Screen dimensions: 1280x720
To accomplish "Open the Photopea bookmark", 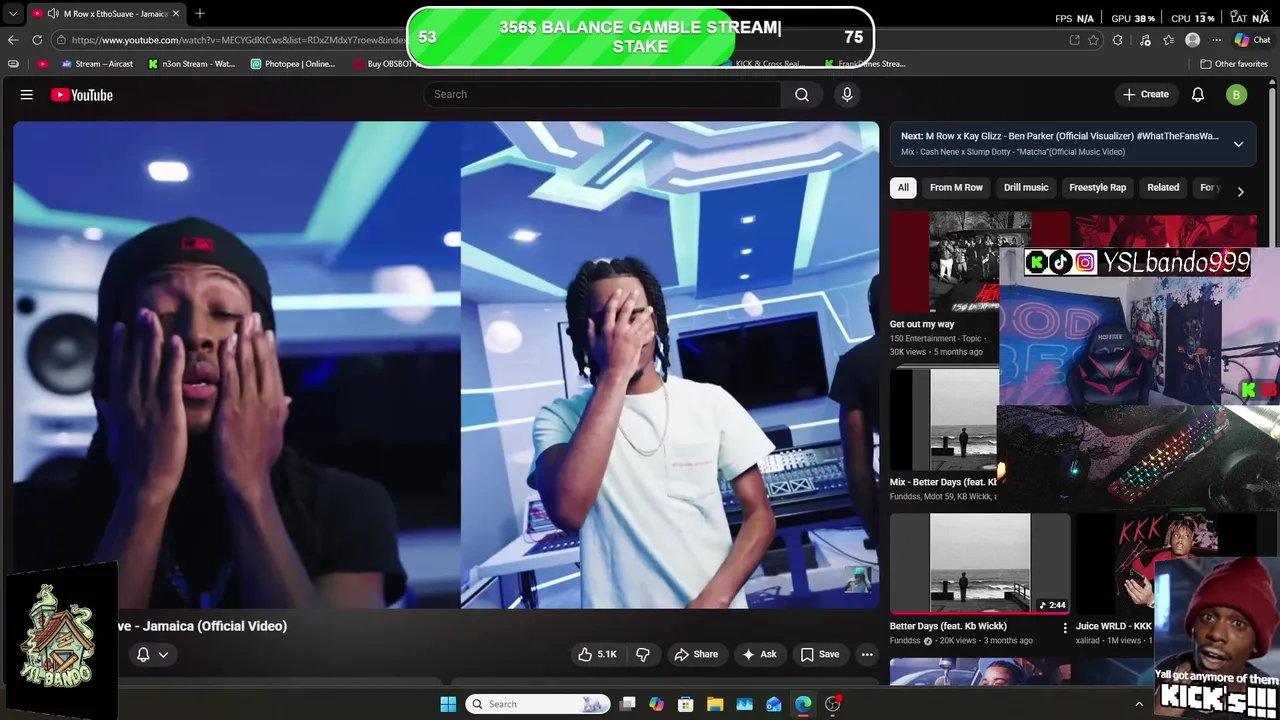I will pos(293,64).
